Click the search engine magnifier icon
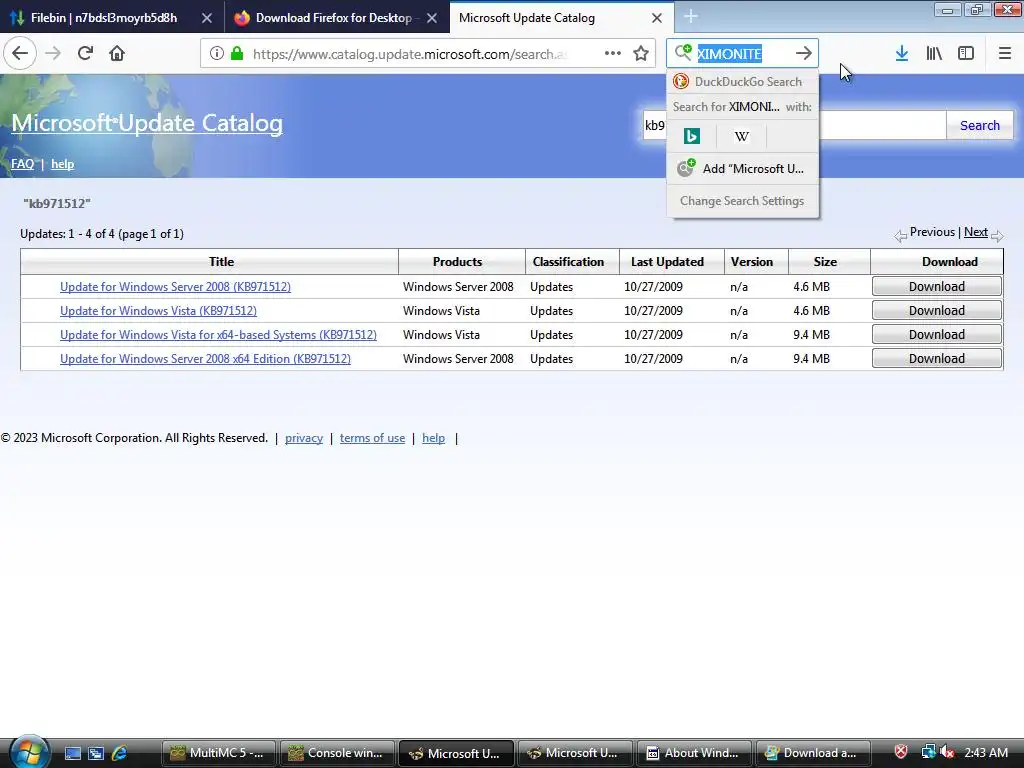 683,53
